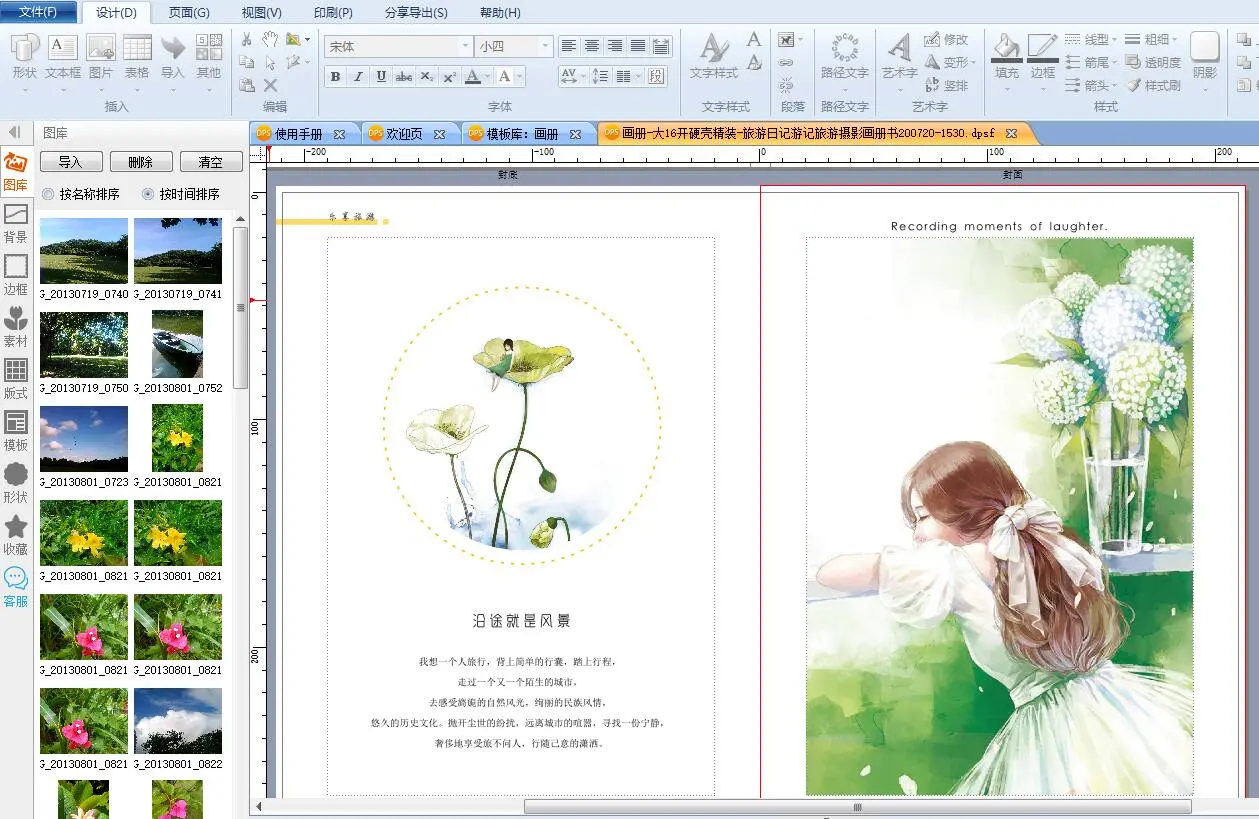Switch to the 页面(G) ribbon tab
Viewport: 1259px width, 819px height.
point(189,13)
